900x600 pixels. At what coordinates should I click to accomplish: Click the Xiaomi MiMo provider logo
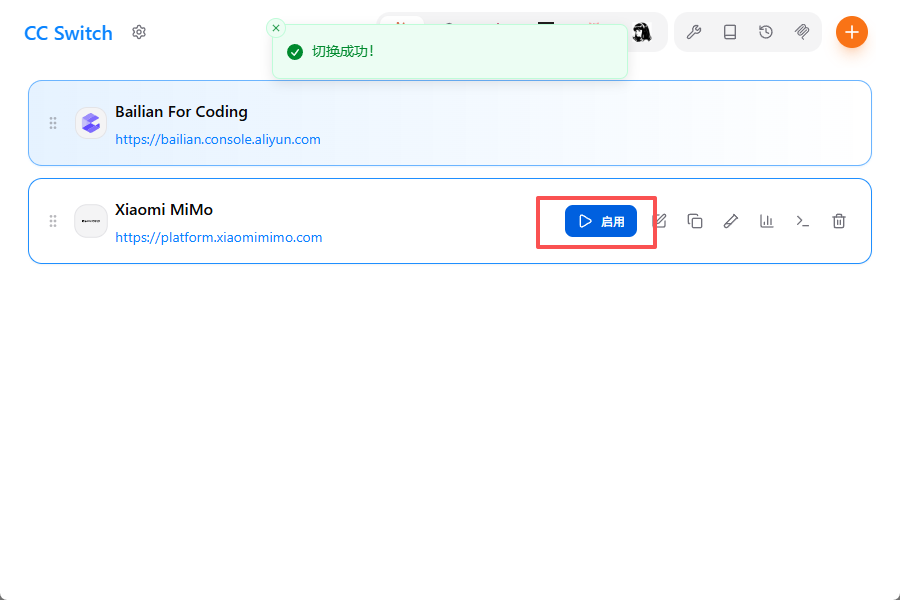(x=91, y=221)
